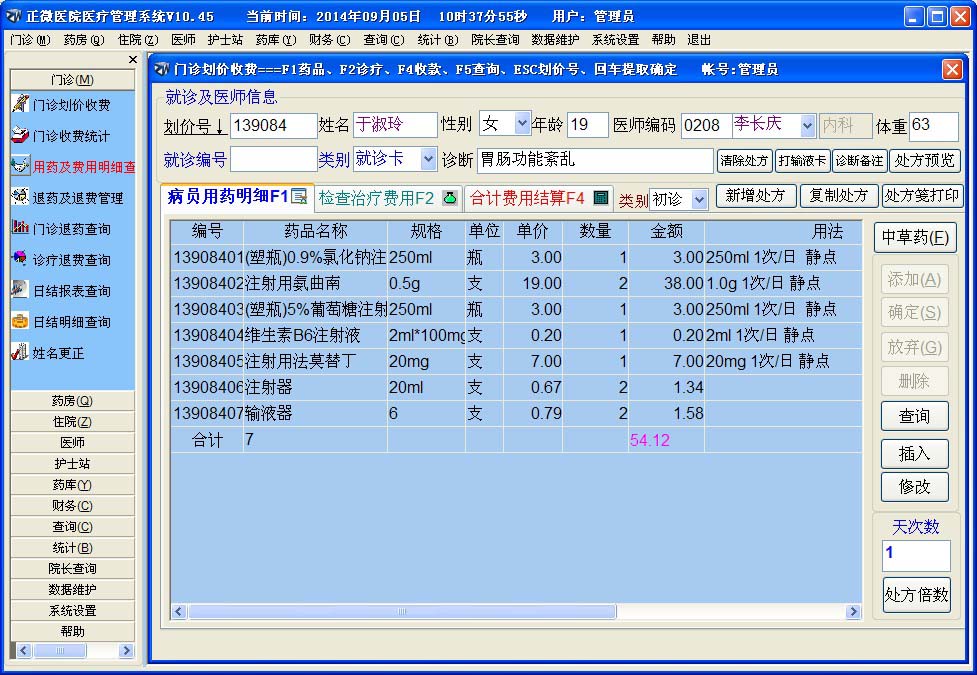Click the sidebar scrollbar left arrow

click(x=24, y=651)
